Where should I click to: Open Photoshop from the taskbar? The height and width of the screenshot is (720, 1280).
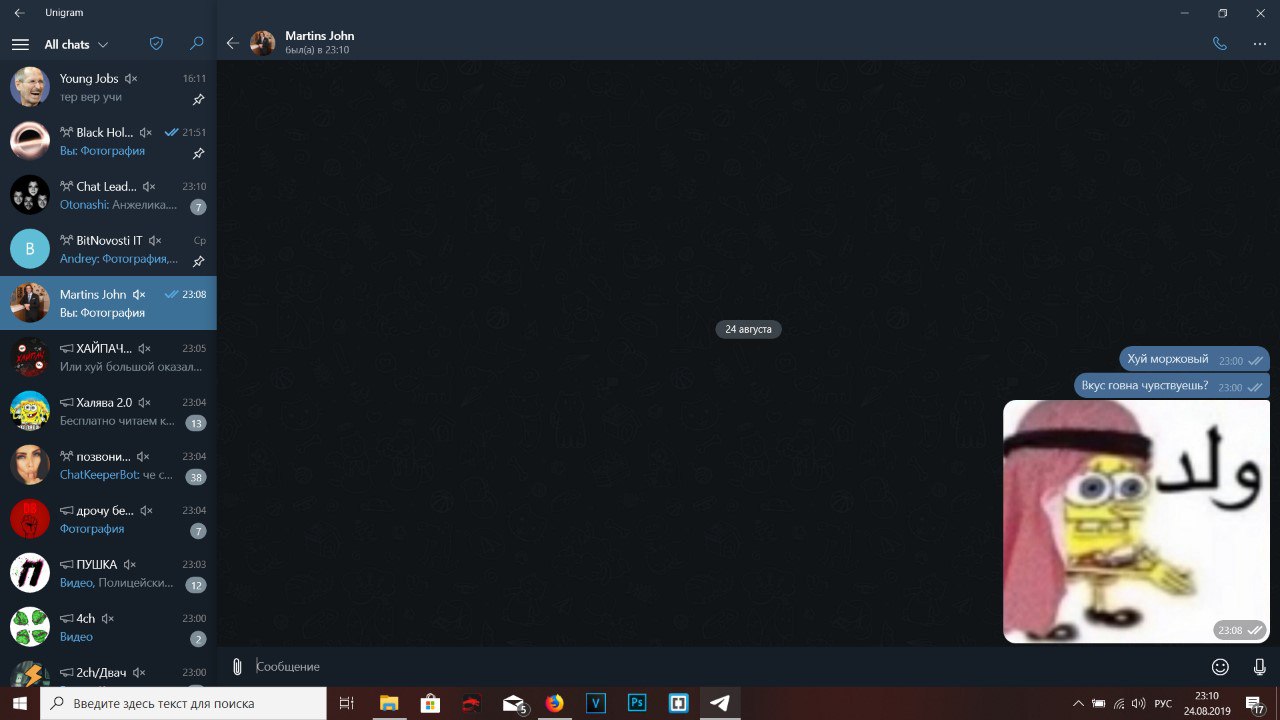pos(637,703)
